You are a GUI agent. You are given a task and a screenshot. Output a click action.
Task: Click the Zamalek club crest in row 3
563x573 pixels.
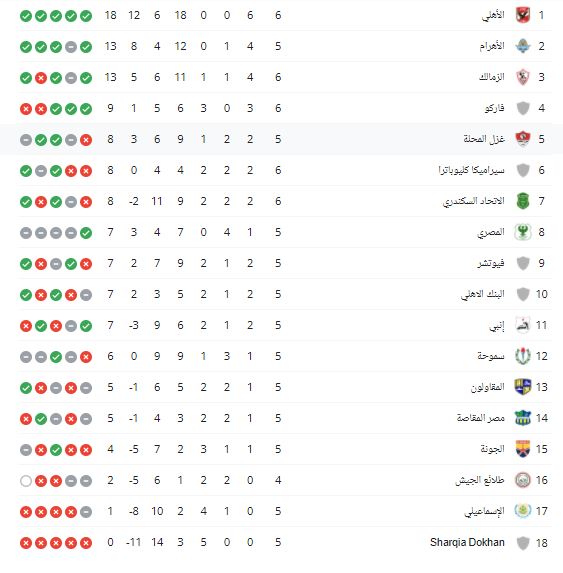pos(523,77)
